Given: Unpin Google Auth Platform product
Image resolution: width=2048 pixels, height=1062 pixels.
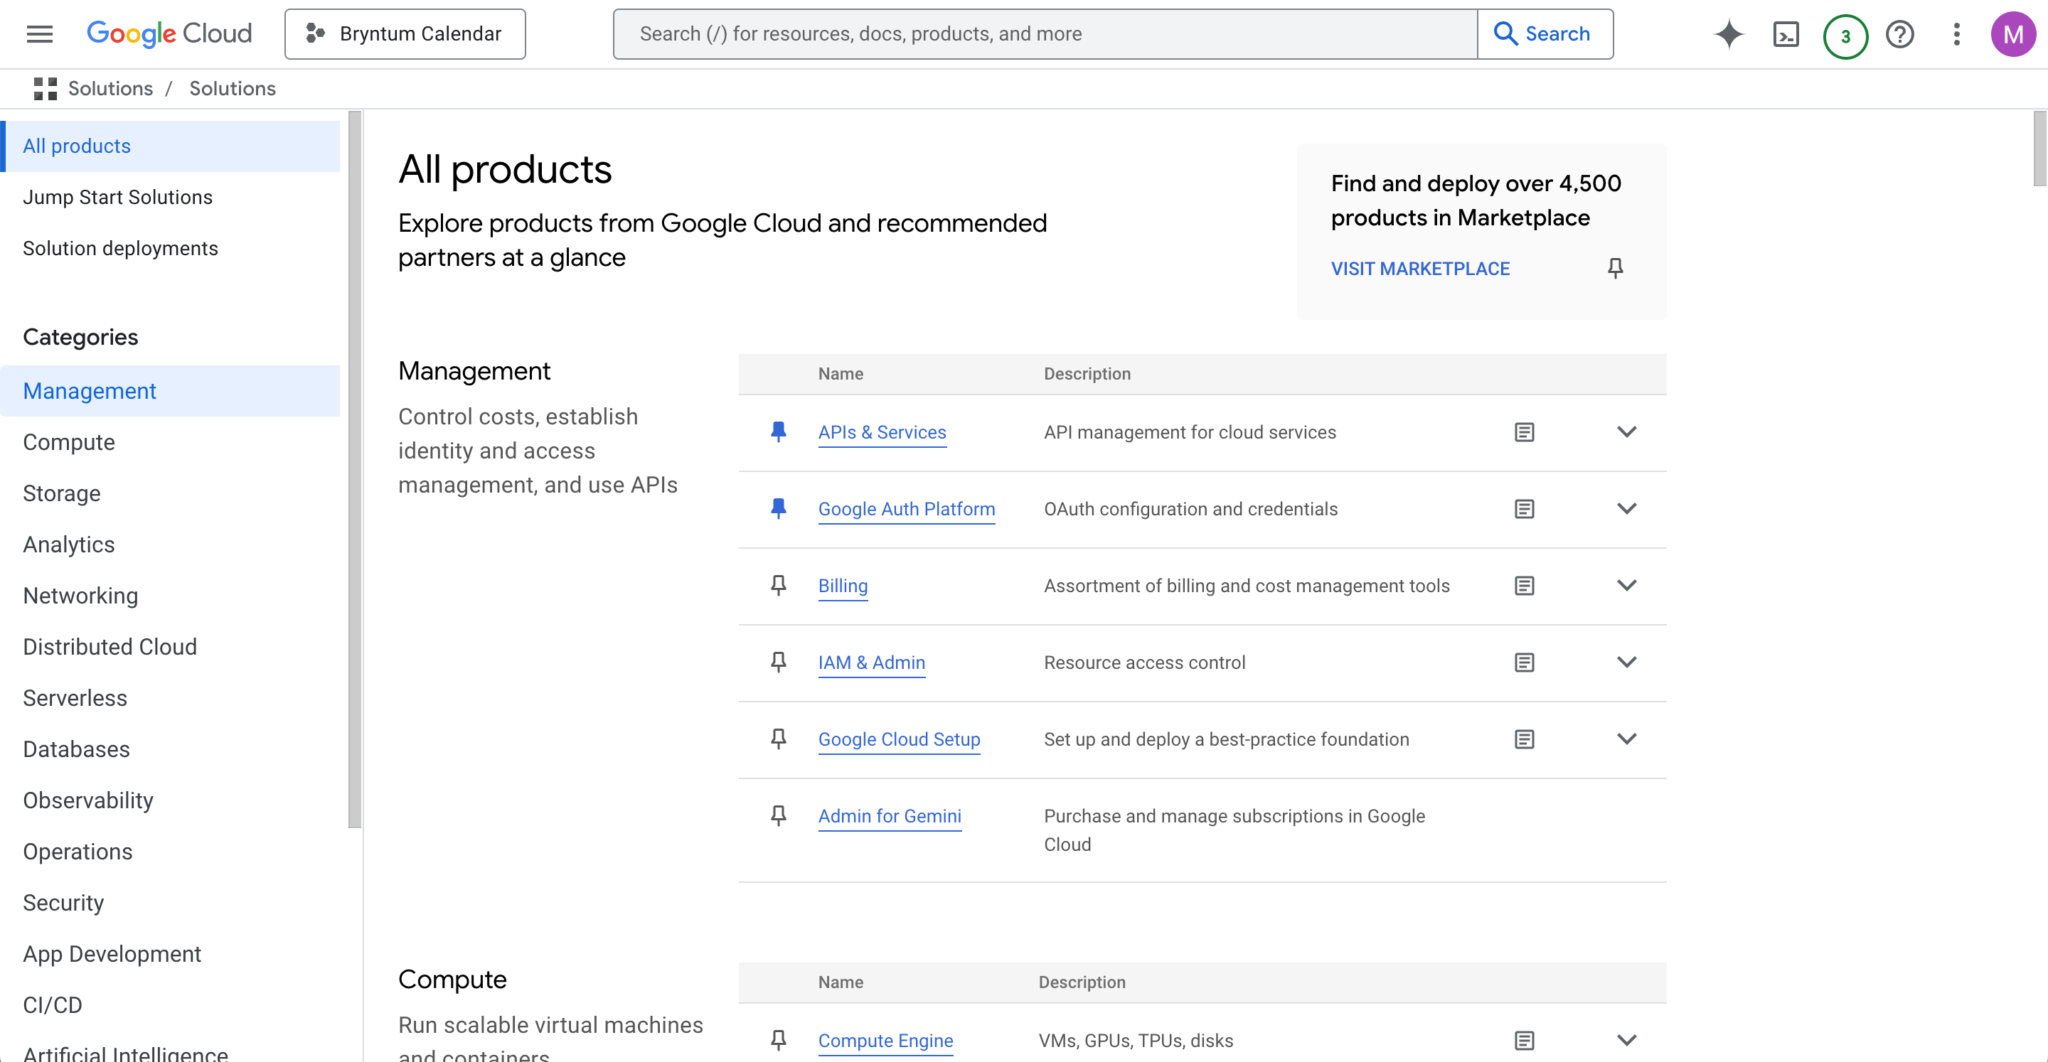Looking at the screenshot, I should [x=778, y=509].
